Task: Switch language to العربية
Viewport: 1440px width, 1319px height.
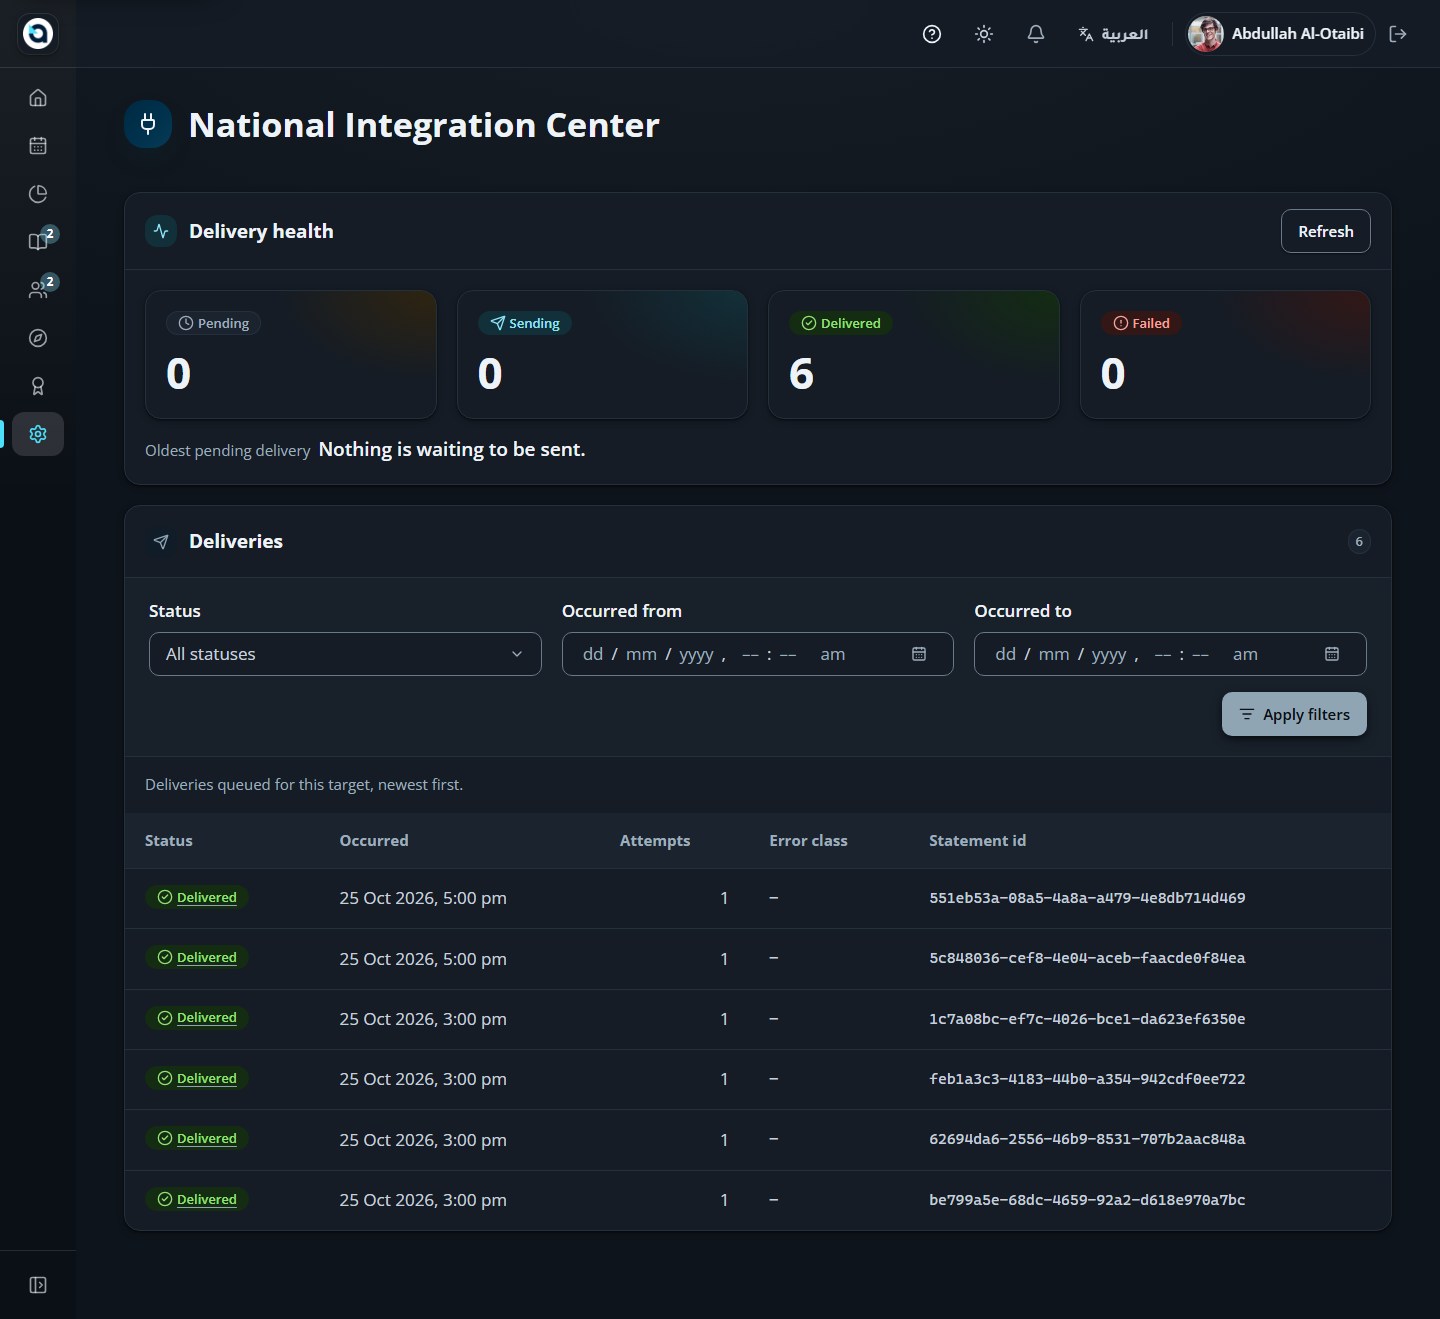Action: tap(1113, 34)
